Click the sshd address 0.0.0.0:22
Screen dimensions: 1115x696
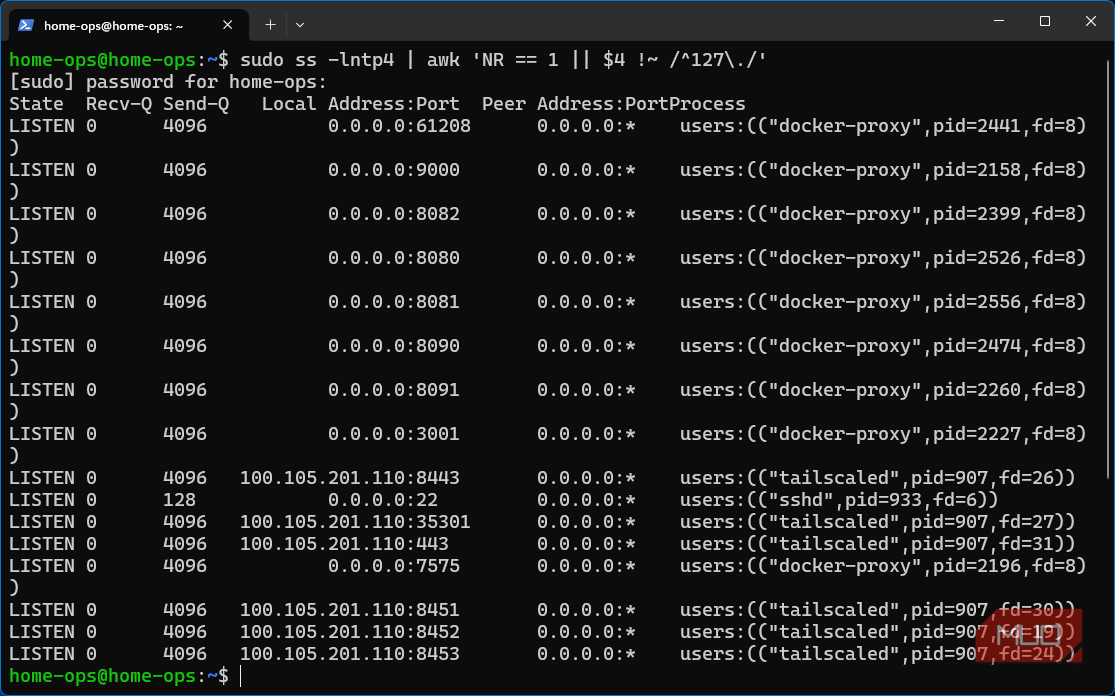[x=383, y=500]
